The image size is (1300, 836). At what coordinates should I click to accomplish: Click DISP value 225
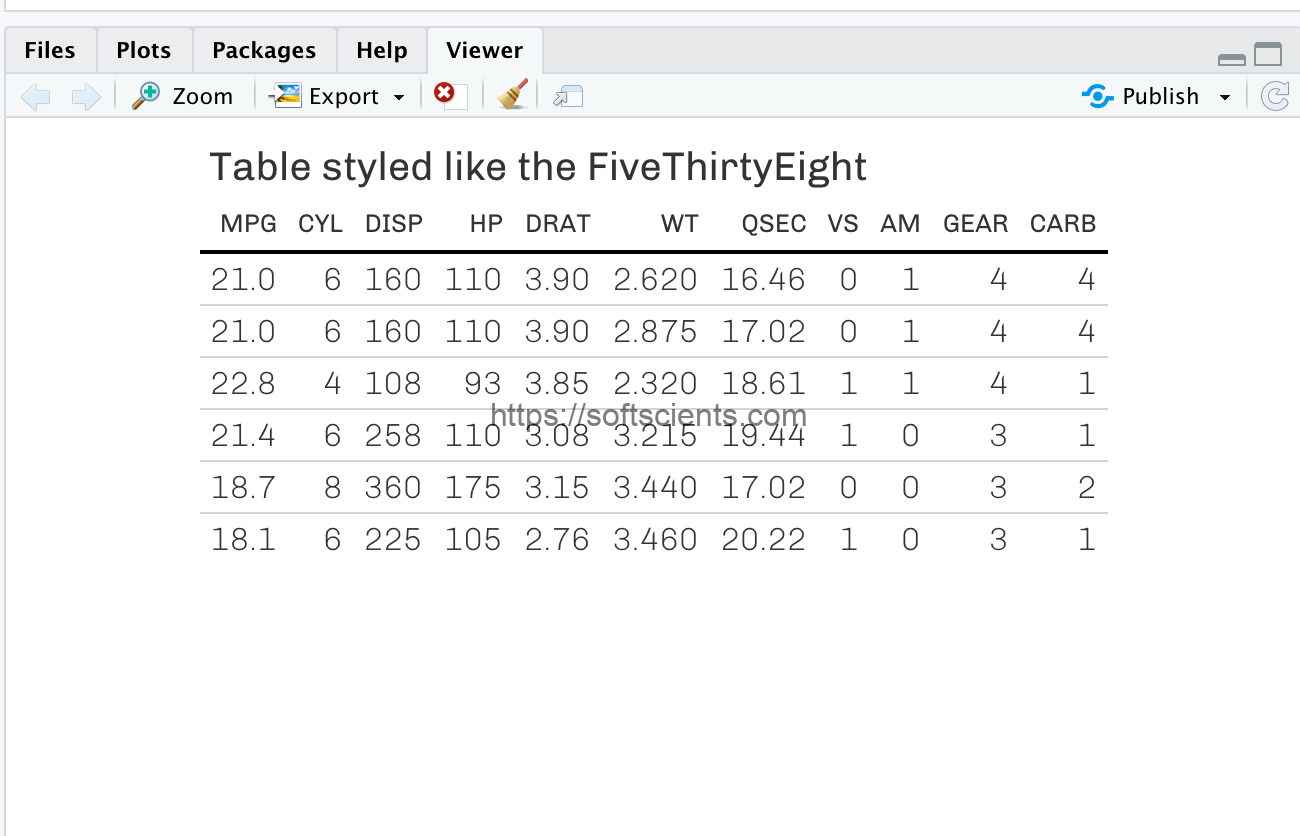pos(393,540)
